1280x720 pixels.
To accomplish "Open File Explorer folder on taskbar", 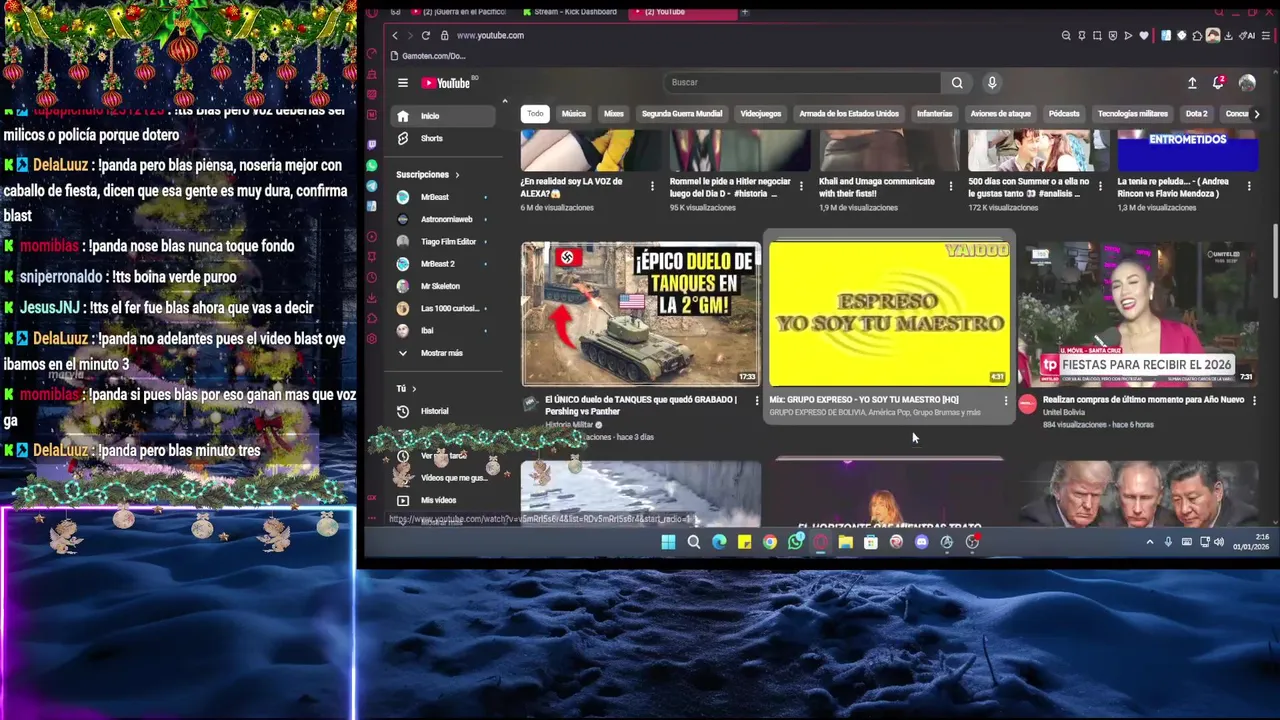I will click(x=846, y=542).
